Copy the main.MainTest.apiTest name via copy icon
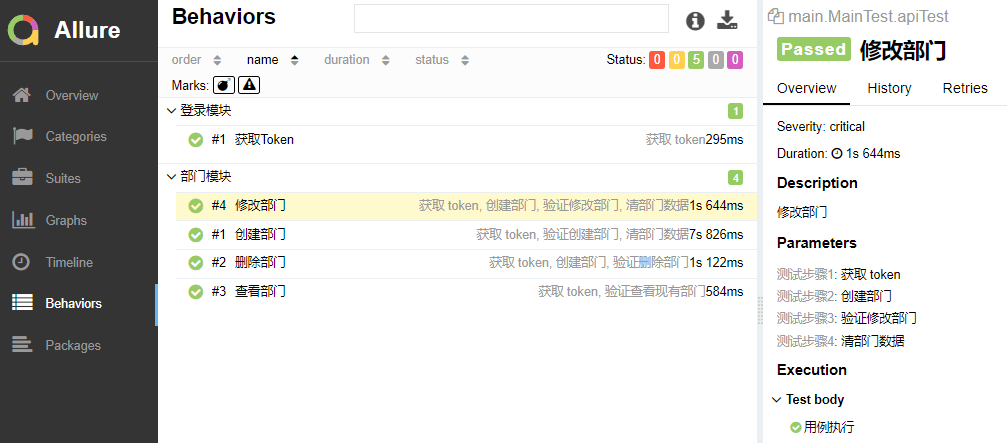This screenshot has height=443, width=1007. 776,16
